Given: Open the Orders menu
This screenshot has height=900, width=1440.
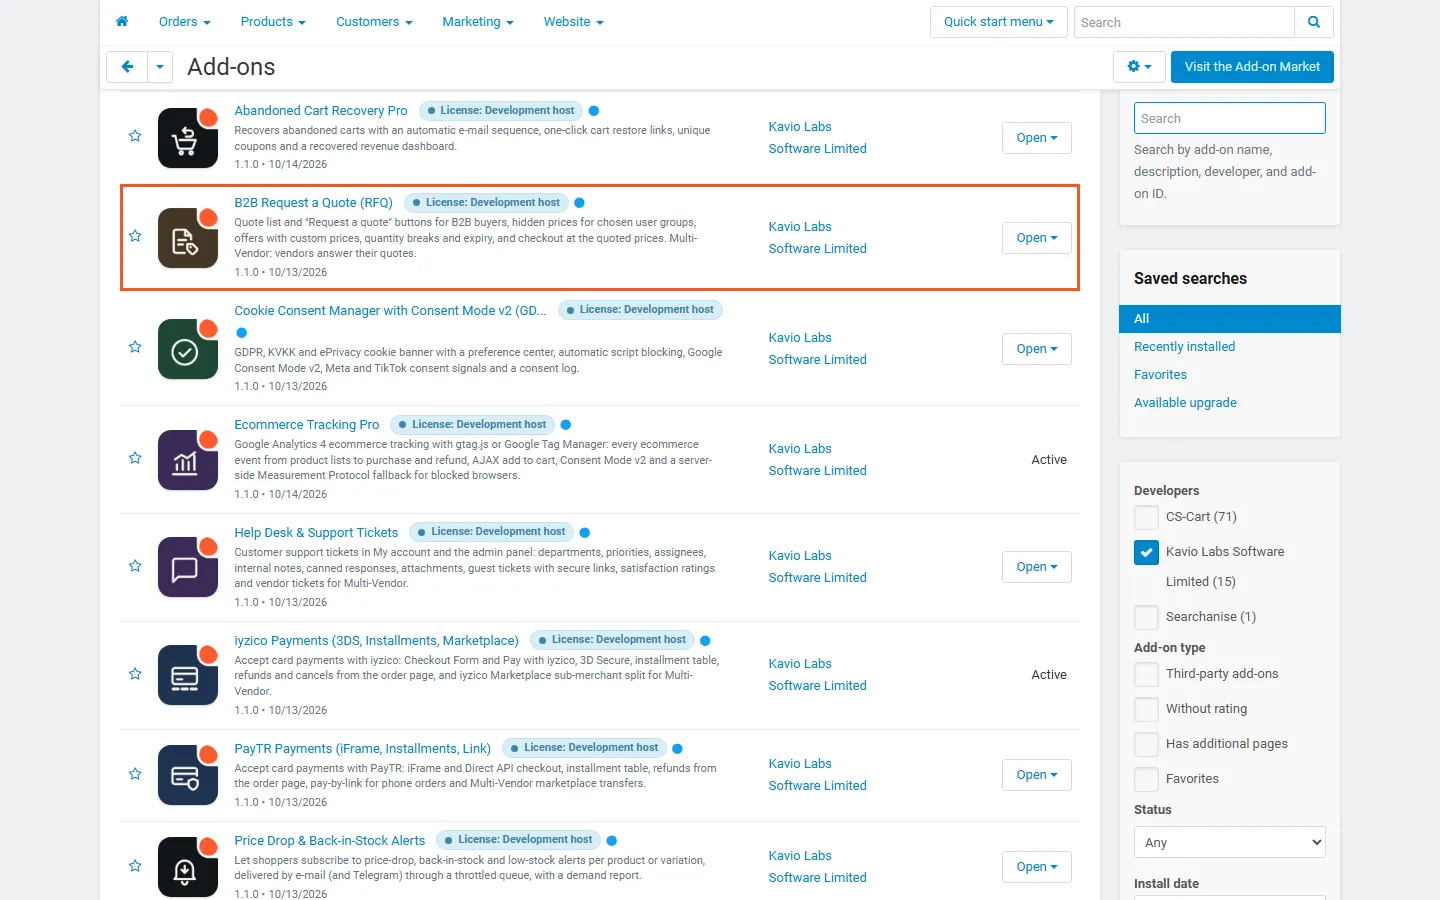Looking at the screenshot, I should pos(184,22).
